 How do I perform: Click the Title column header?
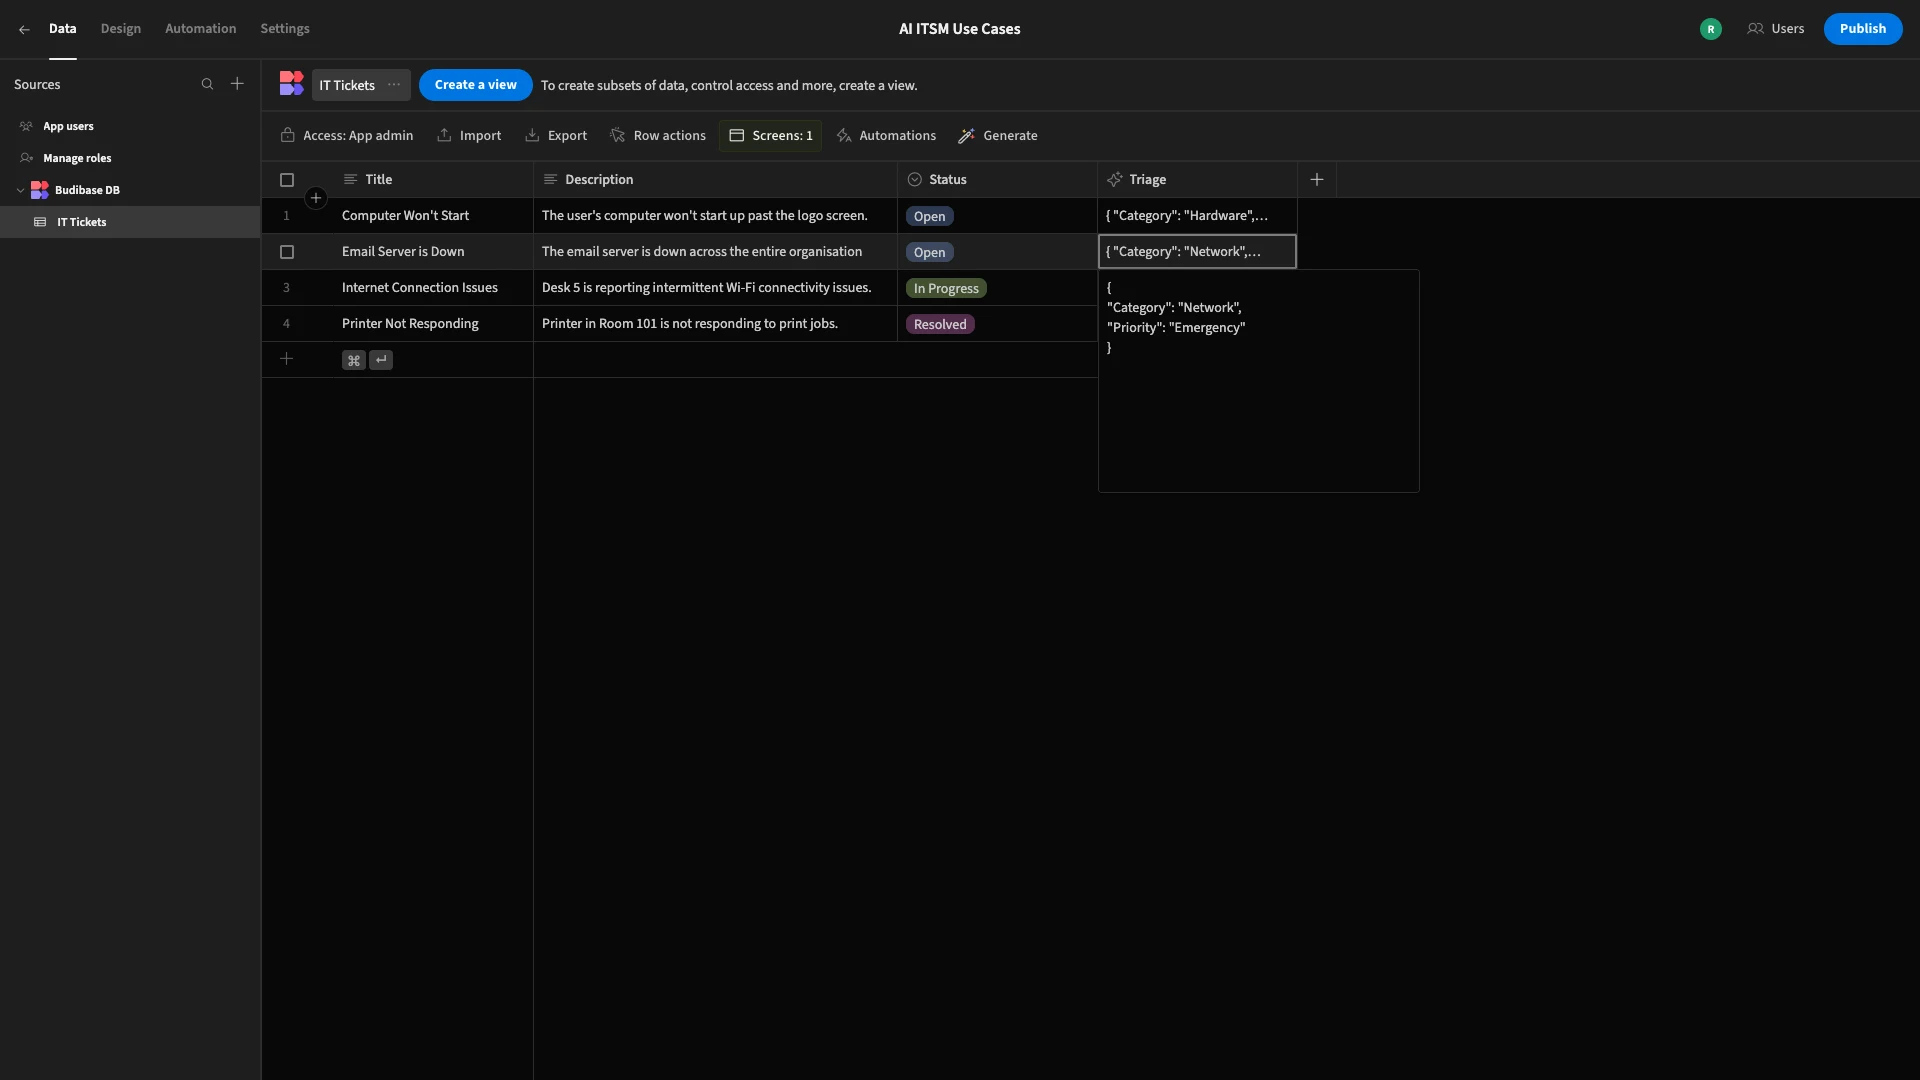[x=433, y=180]
